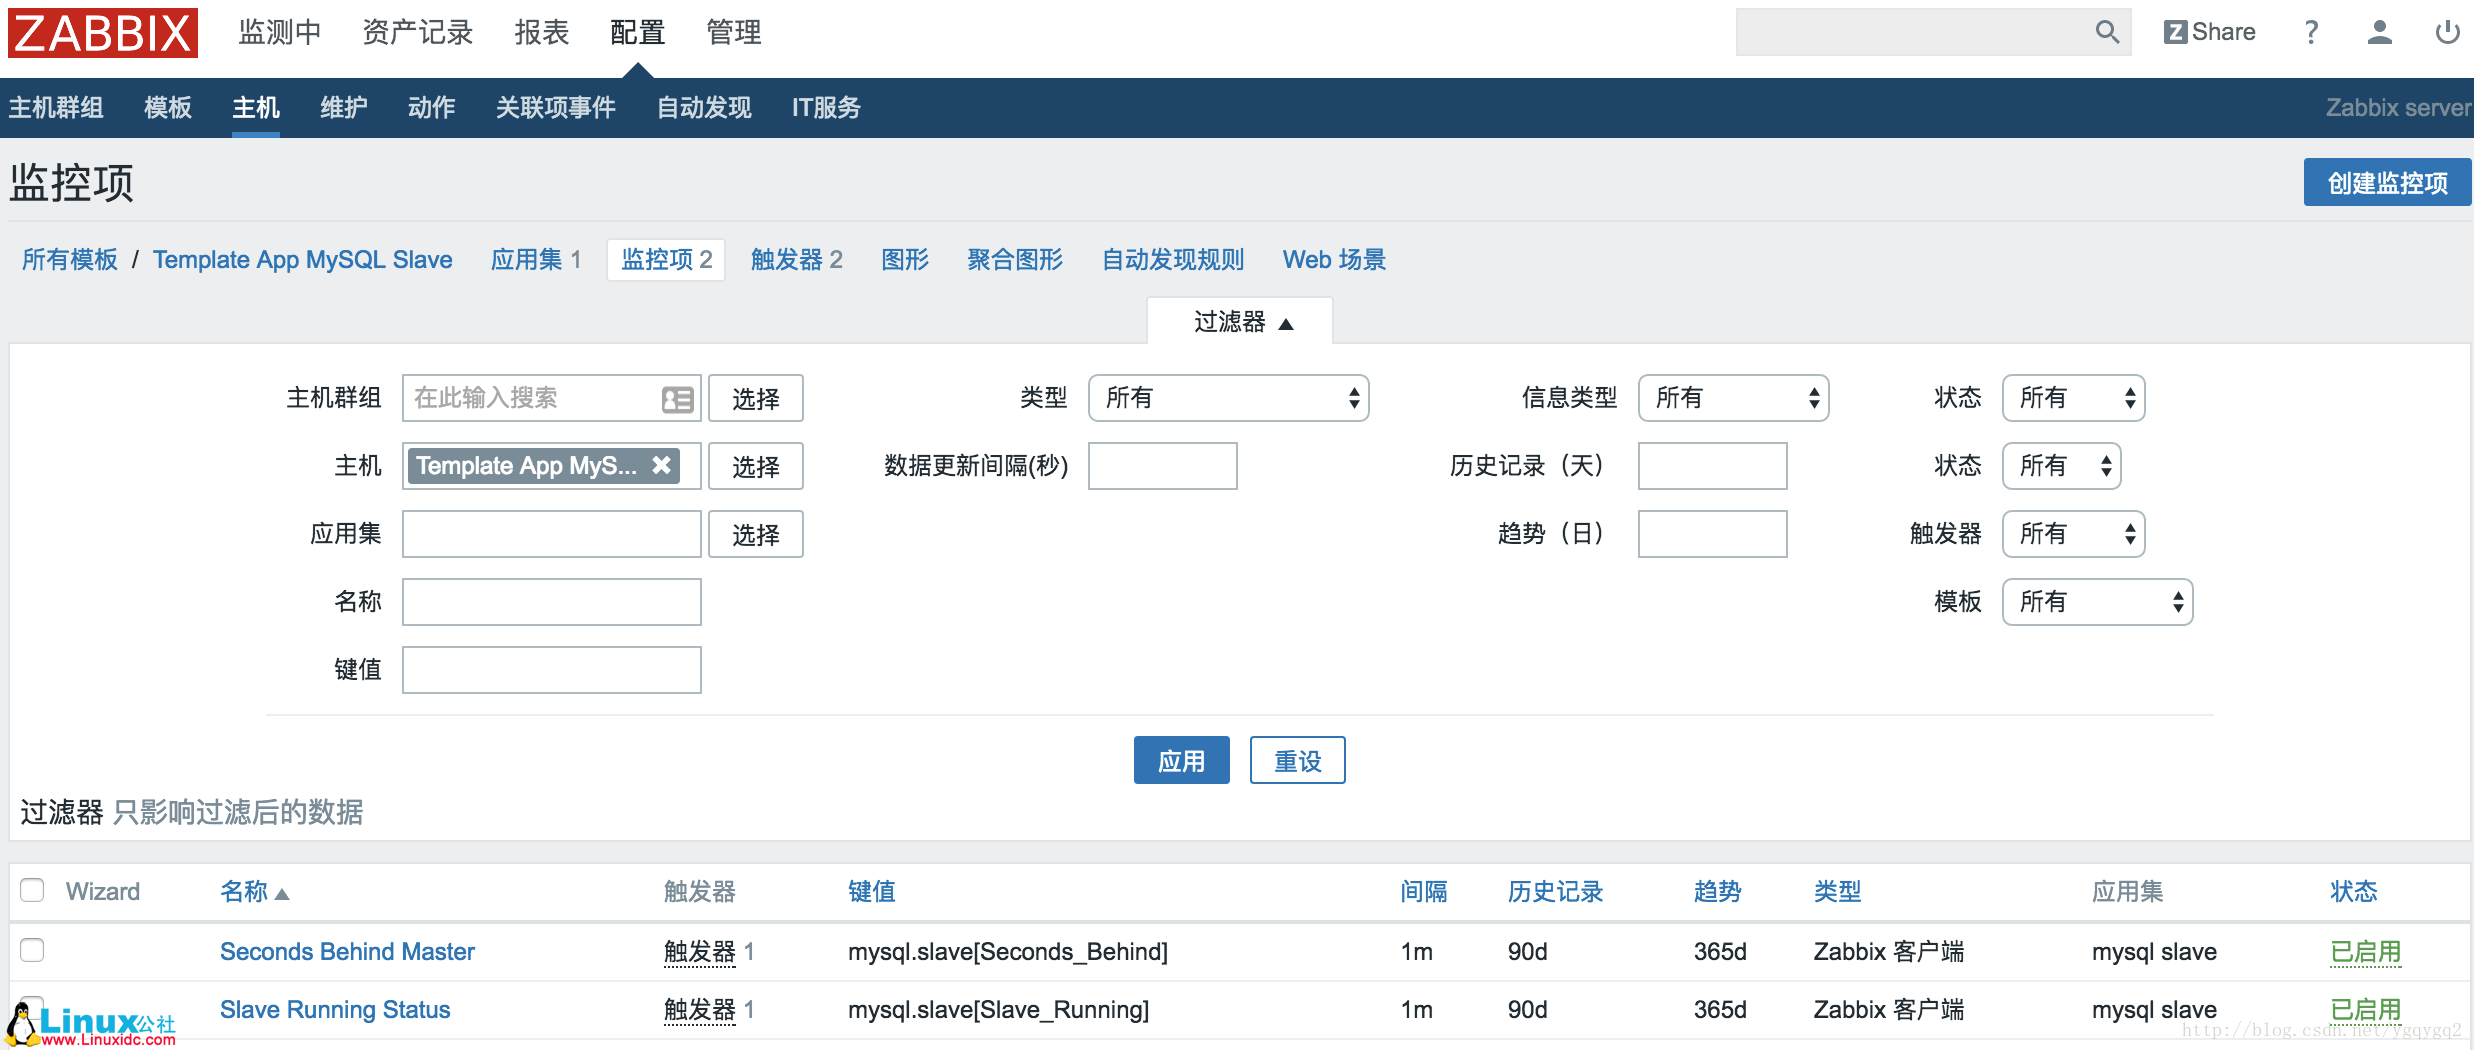Viewport: 2474px width, 1050px height.
Task: Open Web 场景 tab link
Action: click(x=1334, y=260)
